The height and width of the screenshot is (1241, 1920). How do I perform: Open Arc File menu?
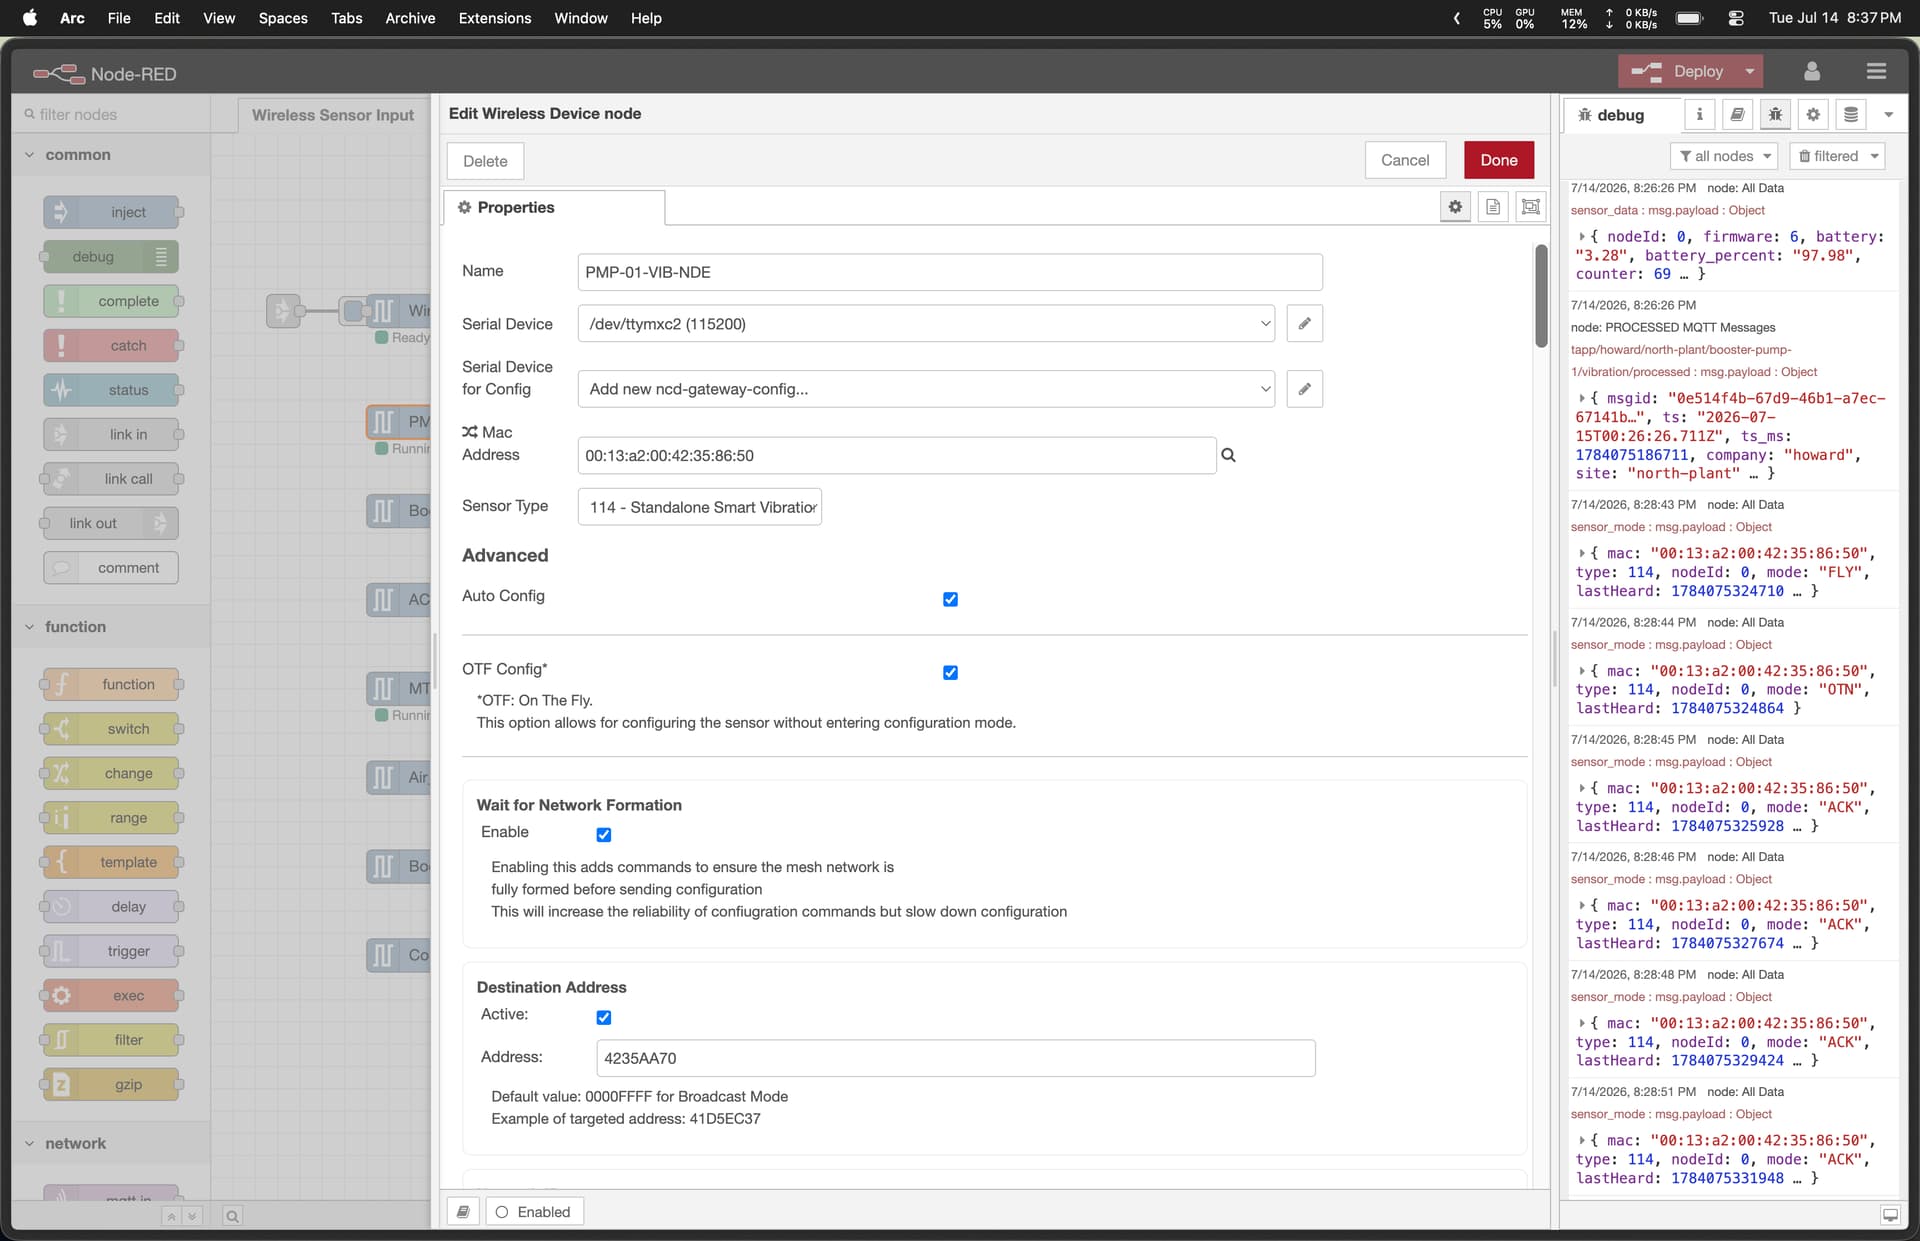[x=119, y=18]
